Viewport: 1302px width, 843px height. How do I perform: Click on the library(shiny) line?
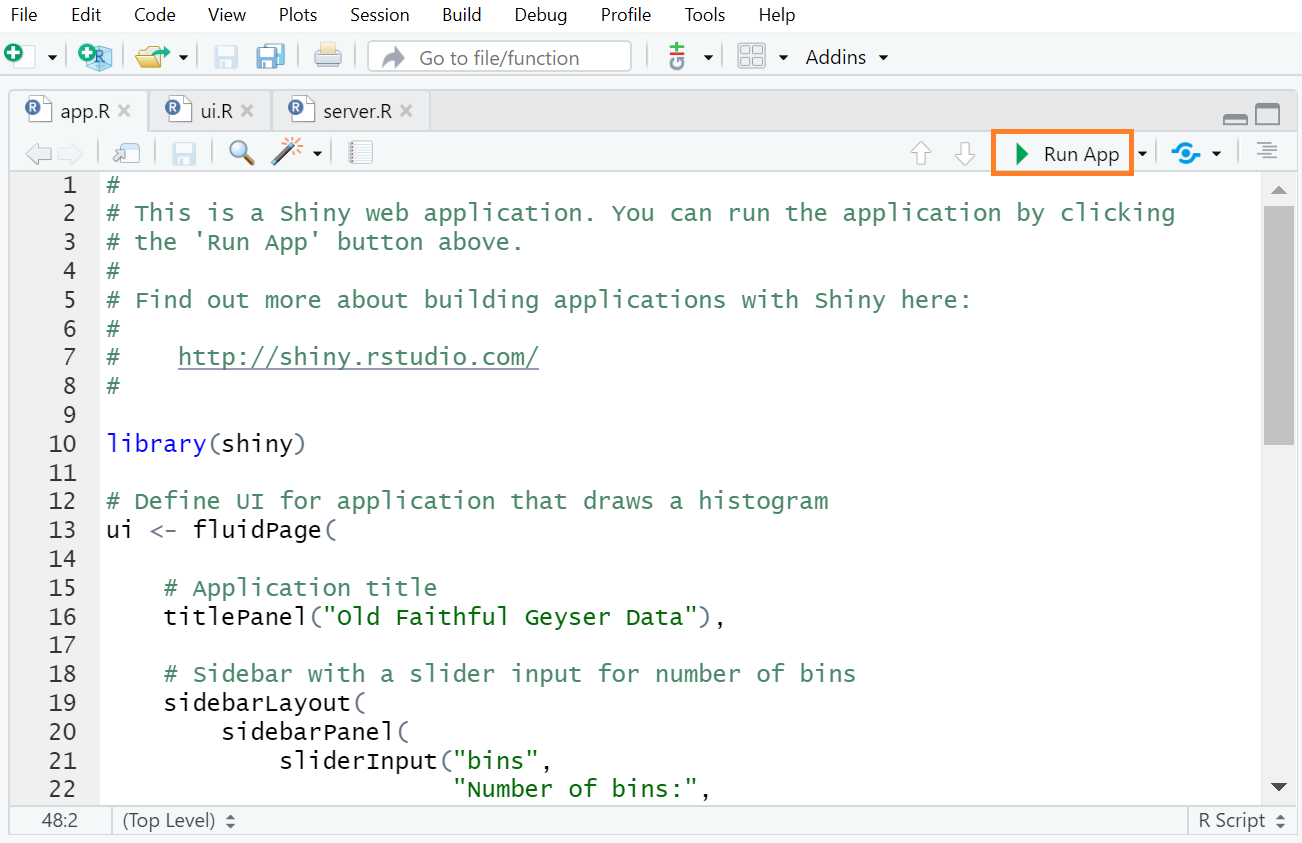click(205, 443)
